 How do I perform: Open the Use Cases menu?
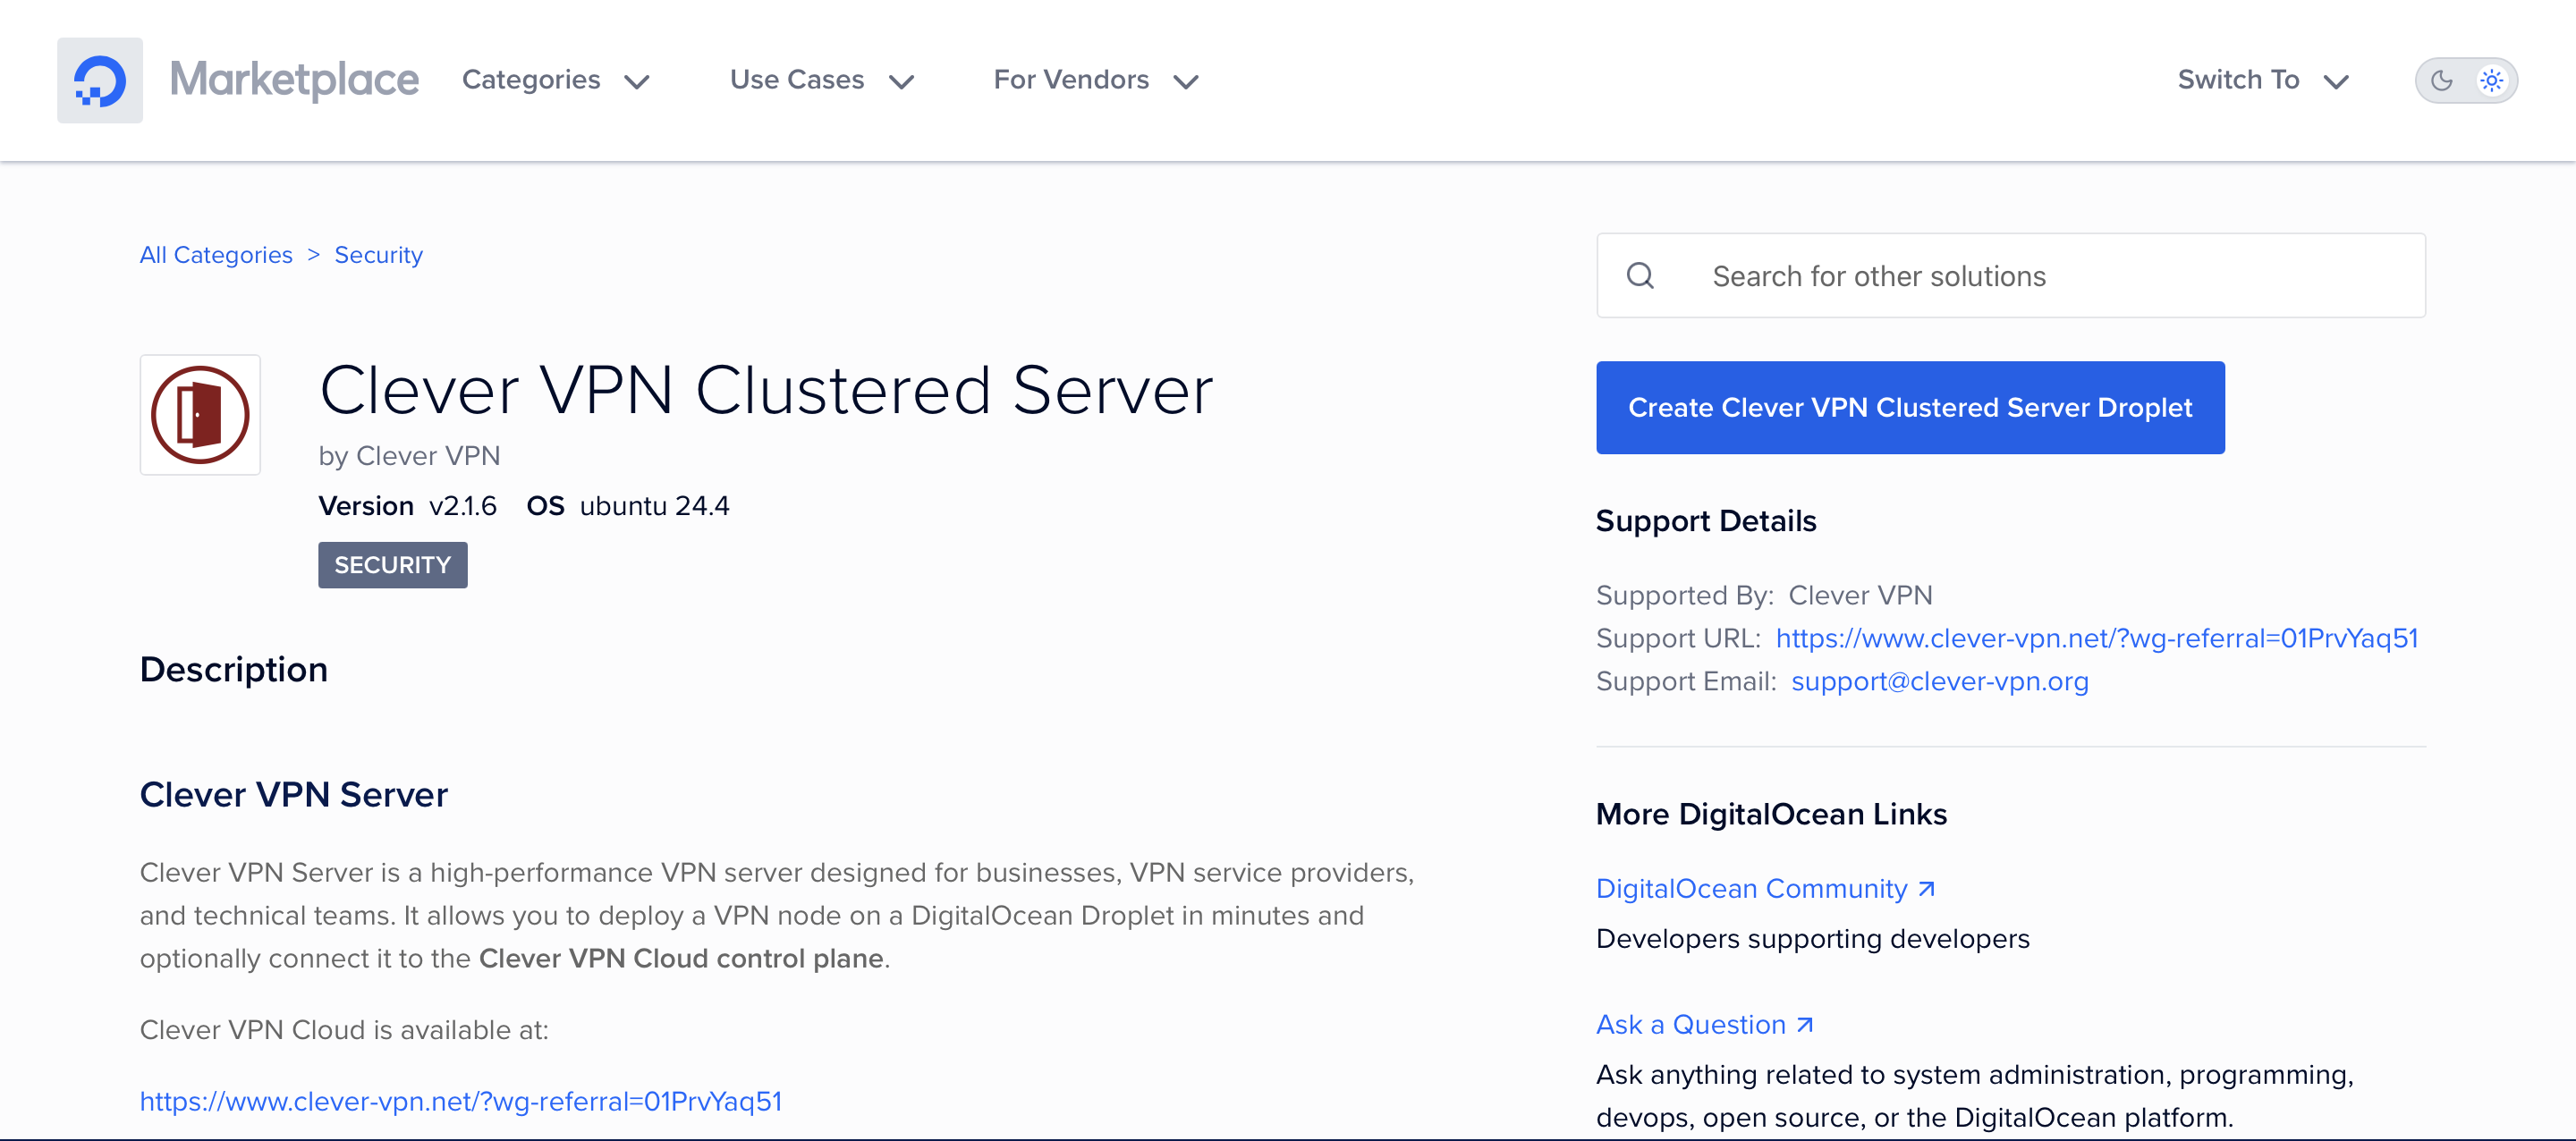(x=822, y=80)
